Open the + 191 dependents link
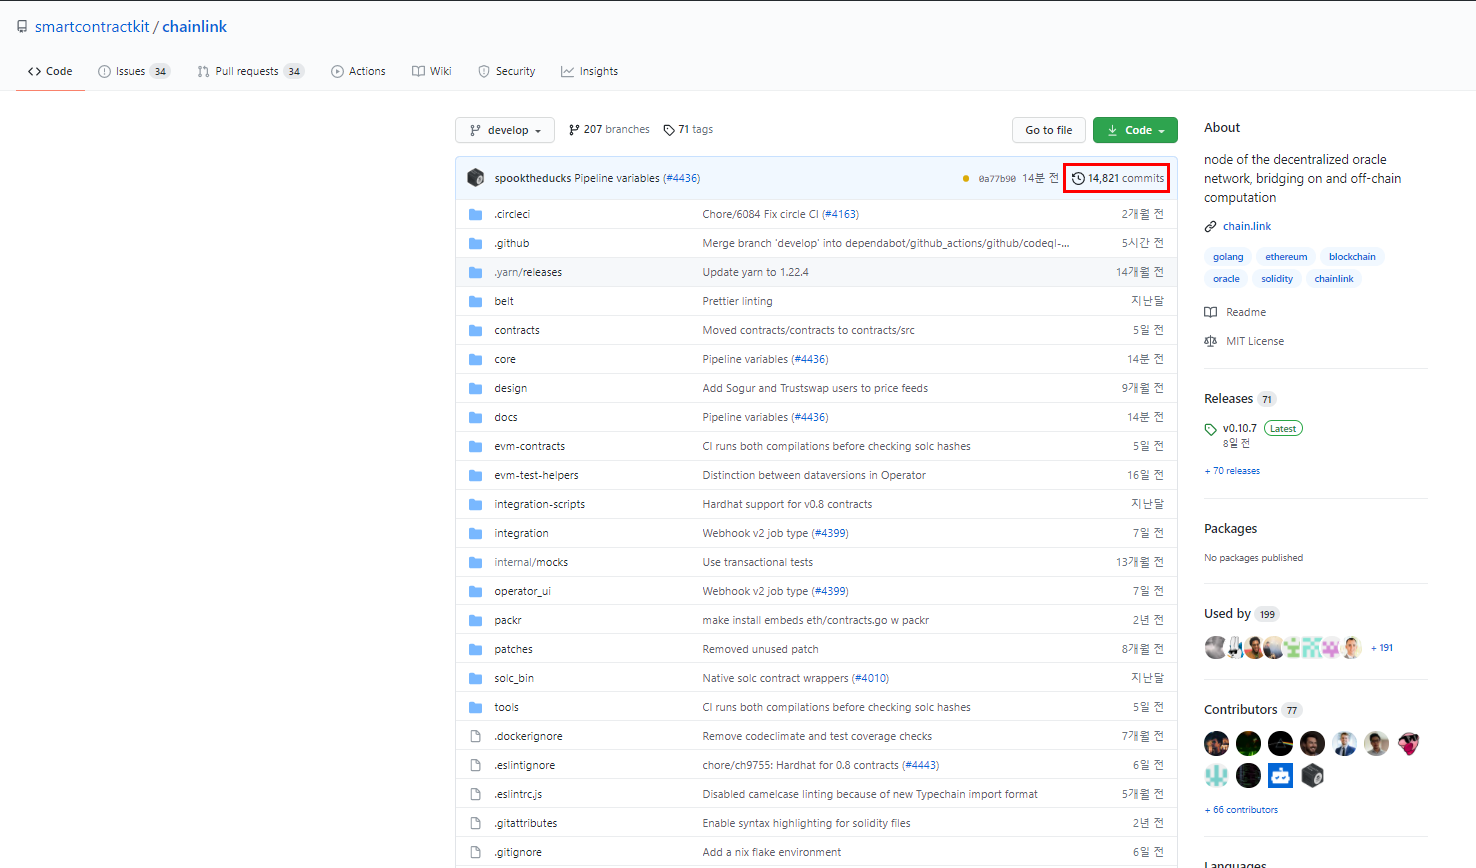 coord(1382,648)
